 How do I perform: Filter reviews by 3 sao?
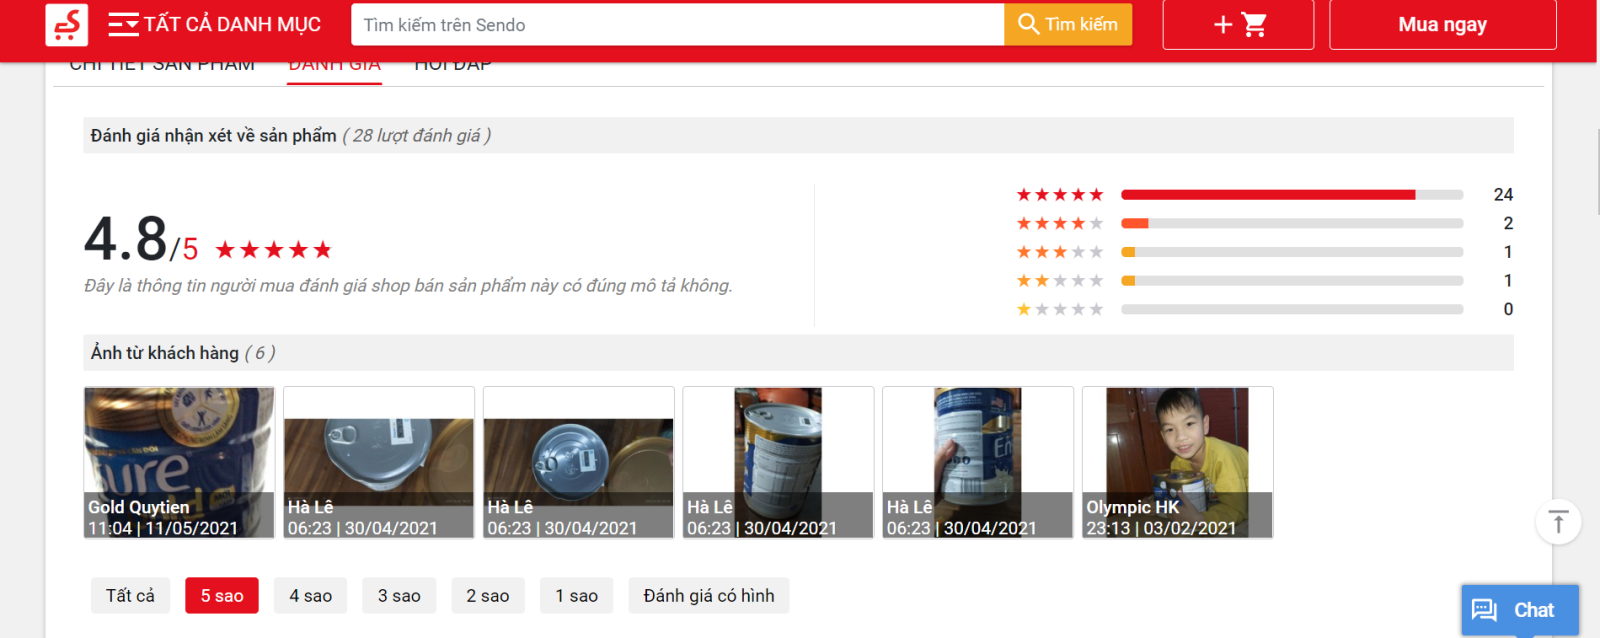399,596
